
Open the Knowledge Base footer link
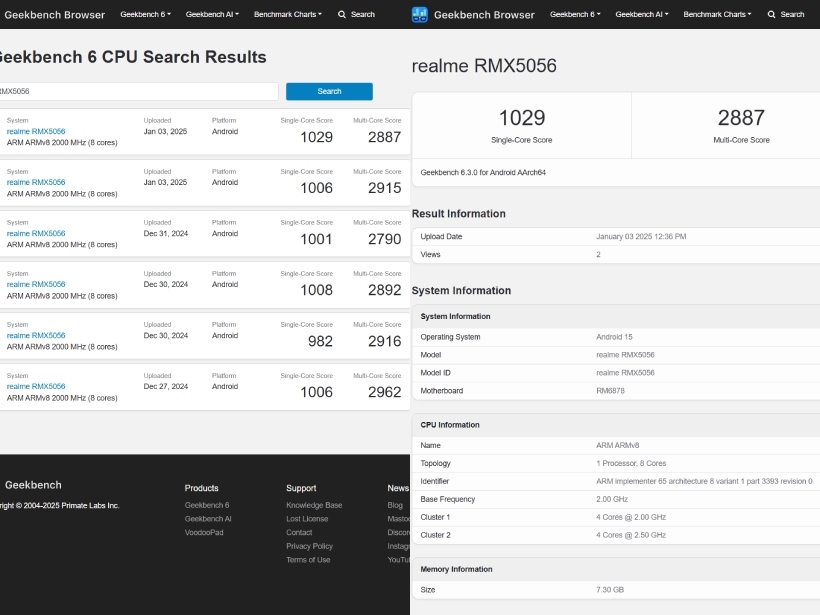click(x=314, y=505)
